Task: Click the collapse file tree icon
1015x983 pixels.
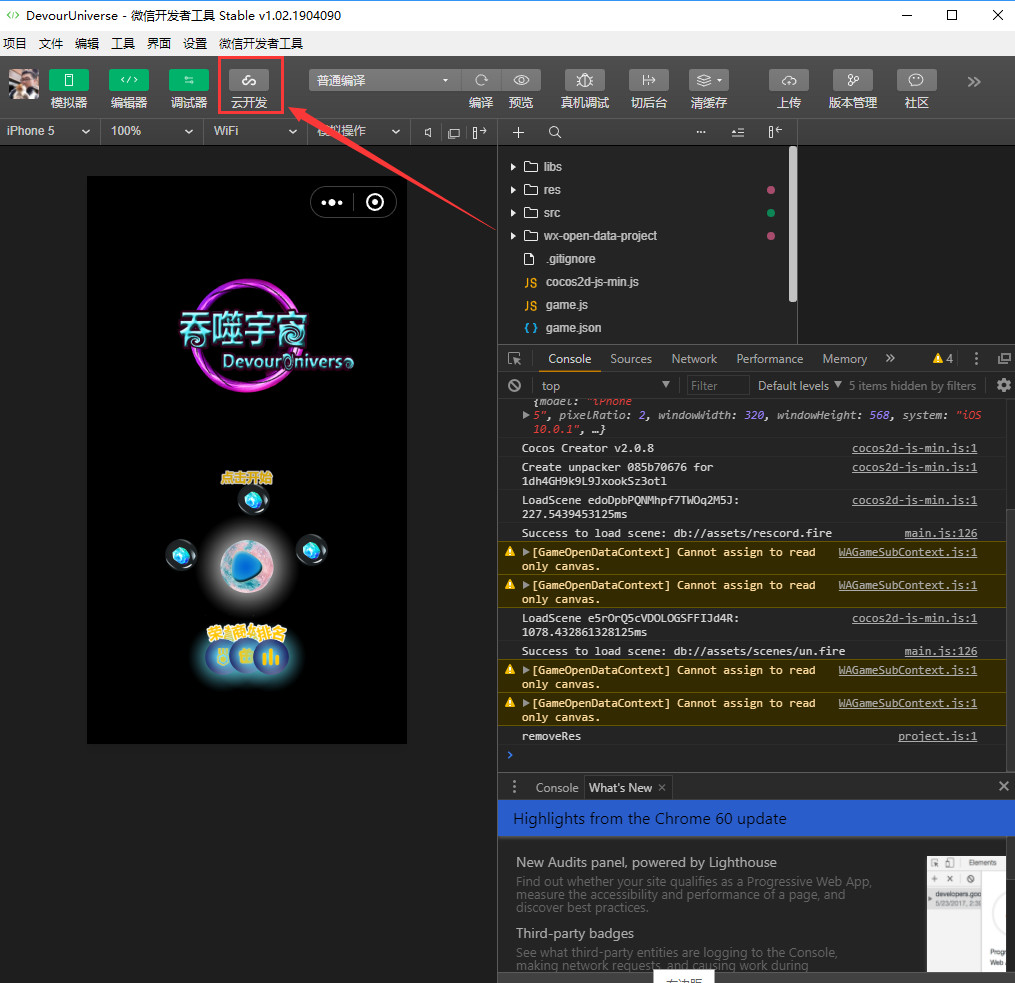Action: click(737, 133)
